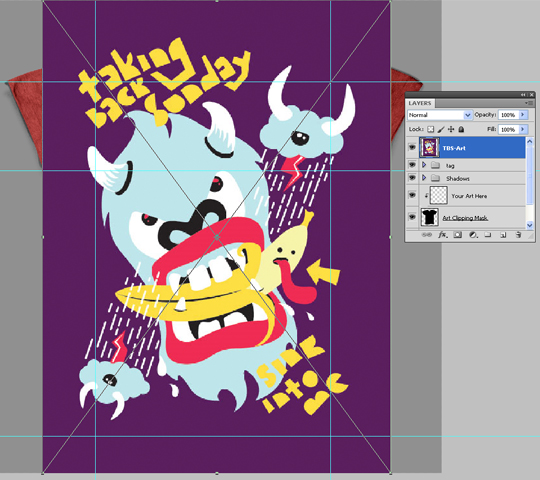Screen dimensions: 540x480
Task: Click the lock all padlock icon
Action: click(461, 129)
